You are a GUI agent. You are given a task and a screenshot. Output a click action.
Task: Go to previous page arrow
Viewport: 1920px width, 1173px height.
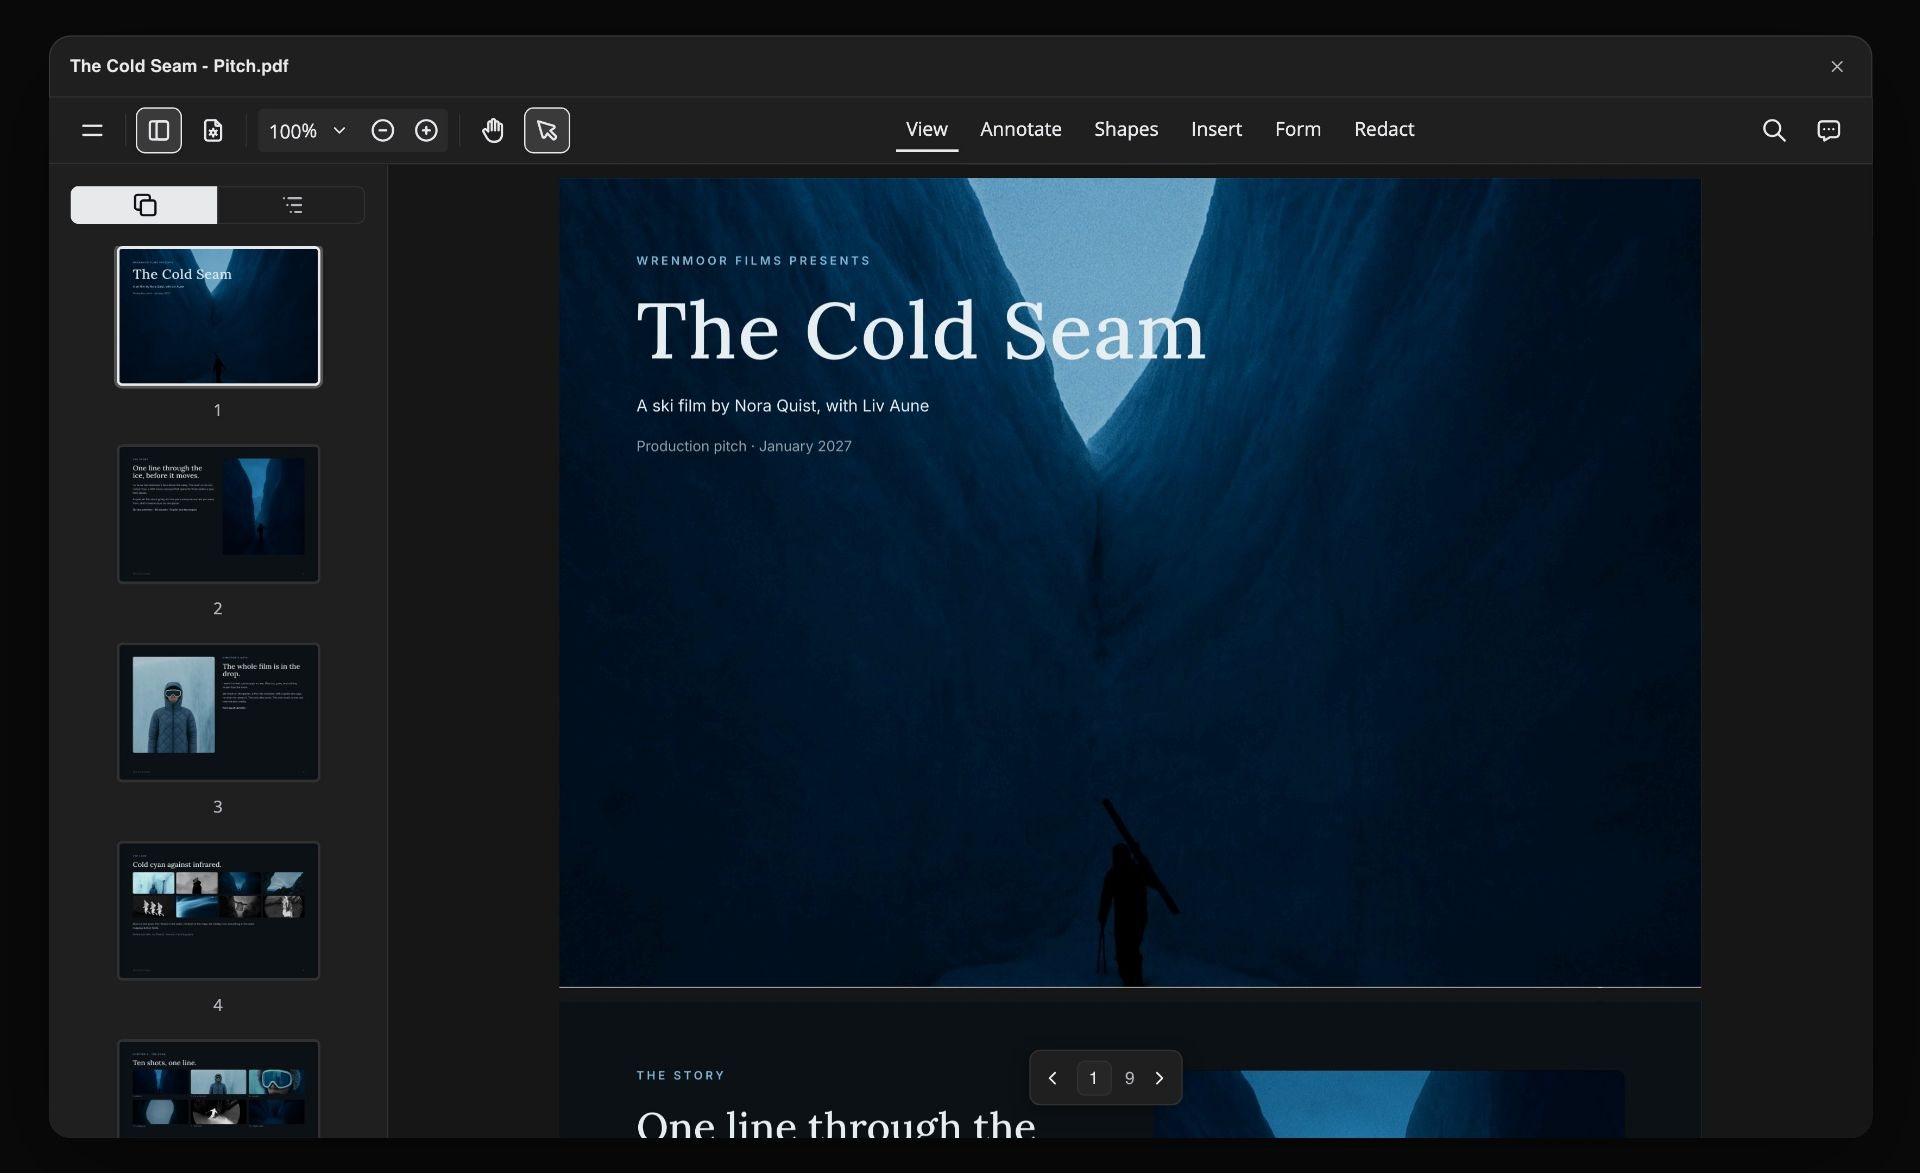point(1052,1078)
